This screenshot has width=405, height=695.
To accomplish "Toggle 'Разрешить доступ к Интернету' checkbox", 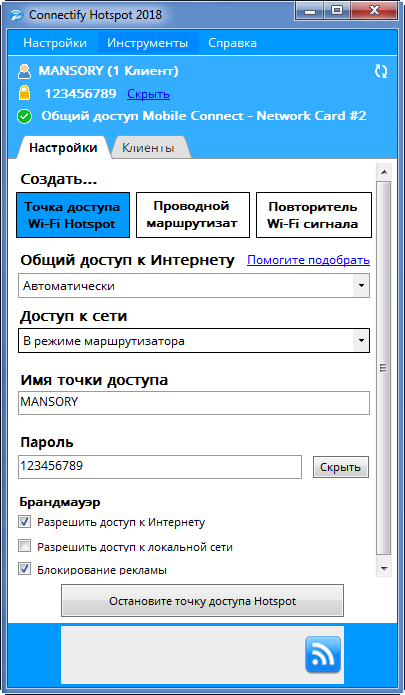I will coord(24,522).
